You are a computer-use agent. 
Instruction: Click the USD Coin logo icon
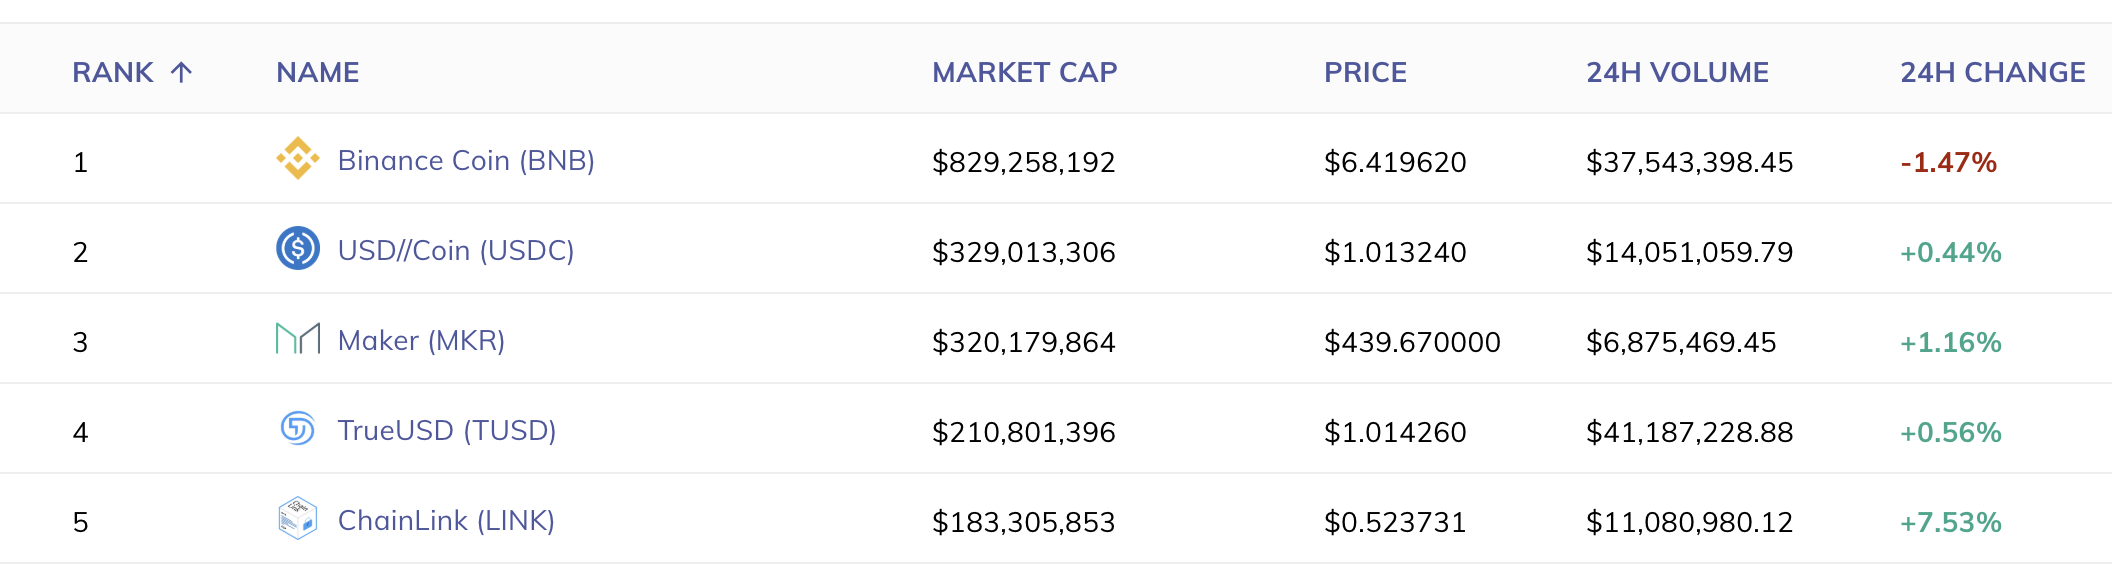click(x=298, y=249)
